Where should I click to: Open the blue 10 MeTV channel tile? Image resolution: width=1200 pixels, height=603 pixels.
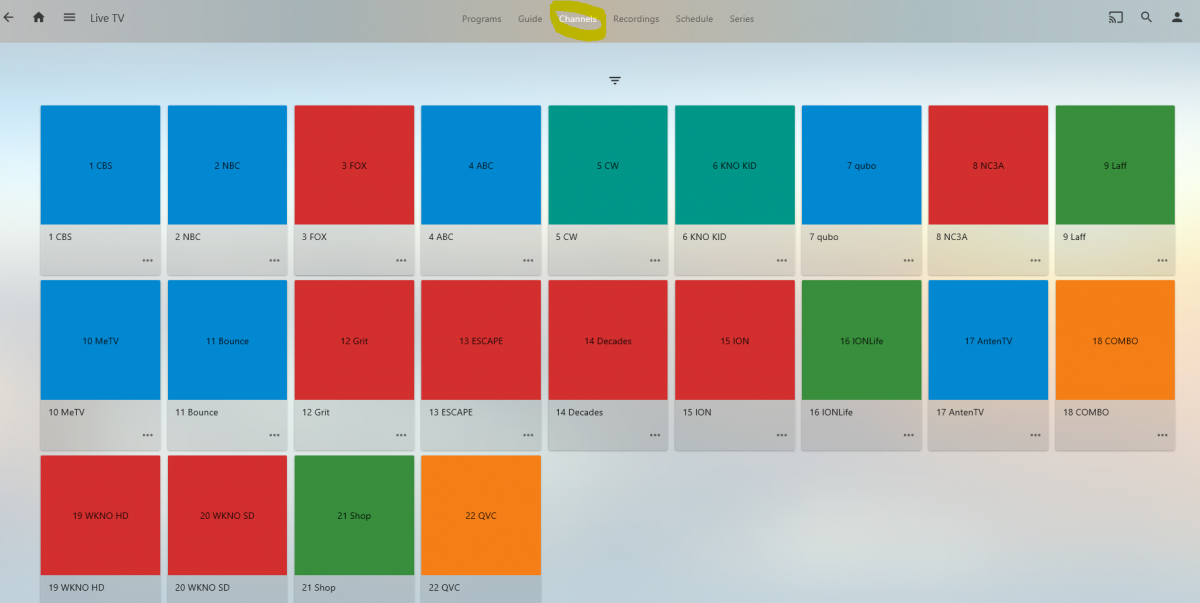coord(100,340)
